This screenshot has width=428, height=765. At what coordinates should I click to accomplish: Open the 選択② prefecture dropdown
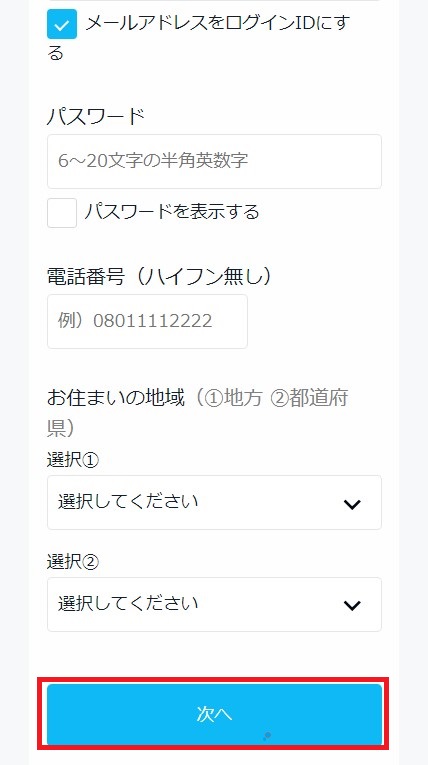click(214, 604)
